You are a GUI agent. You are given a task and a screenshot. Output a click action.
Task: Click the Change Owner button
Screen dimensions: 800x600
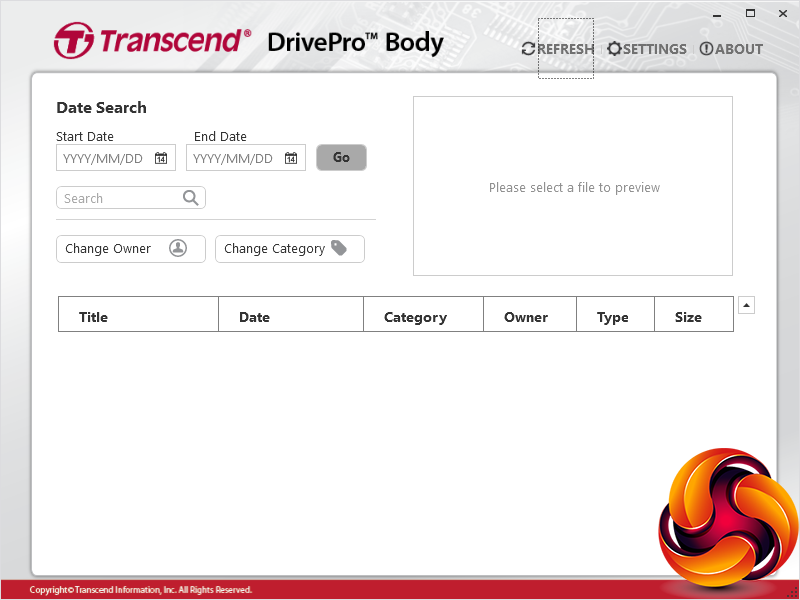[x=131, y=248]
